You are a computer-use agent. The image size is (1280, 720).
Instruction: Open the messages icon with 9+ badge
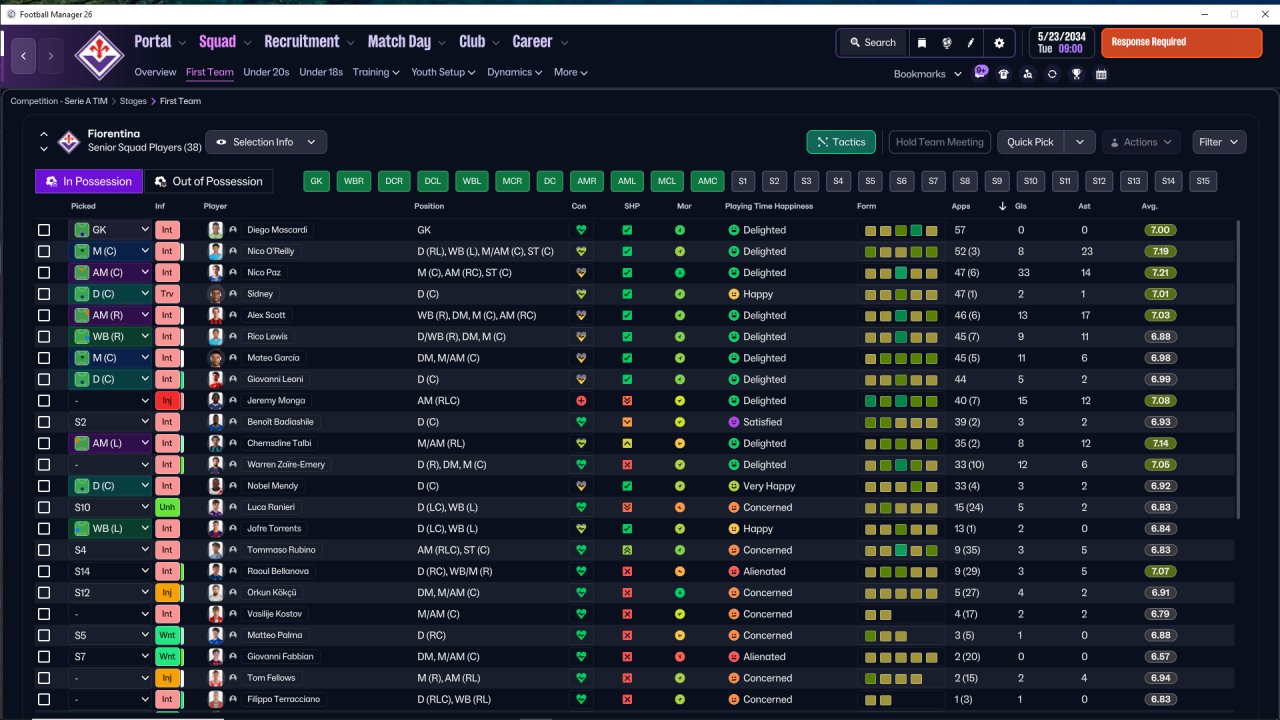tap(981, 73)
